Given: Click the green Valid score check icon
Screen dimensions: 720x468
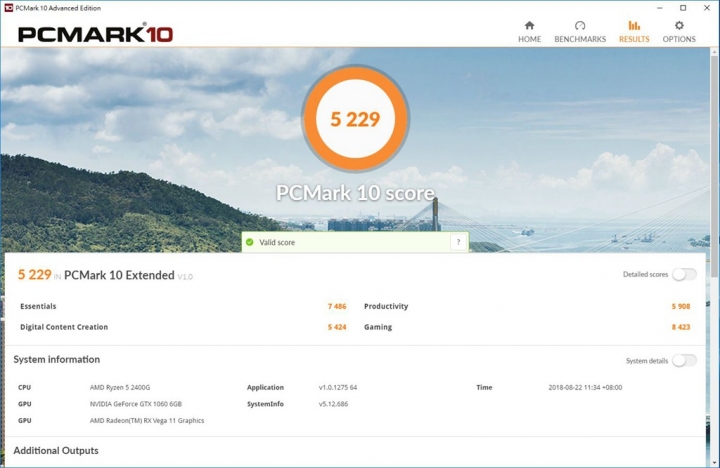Looking at the screenshot, I should click(249, 242).
